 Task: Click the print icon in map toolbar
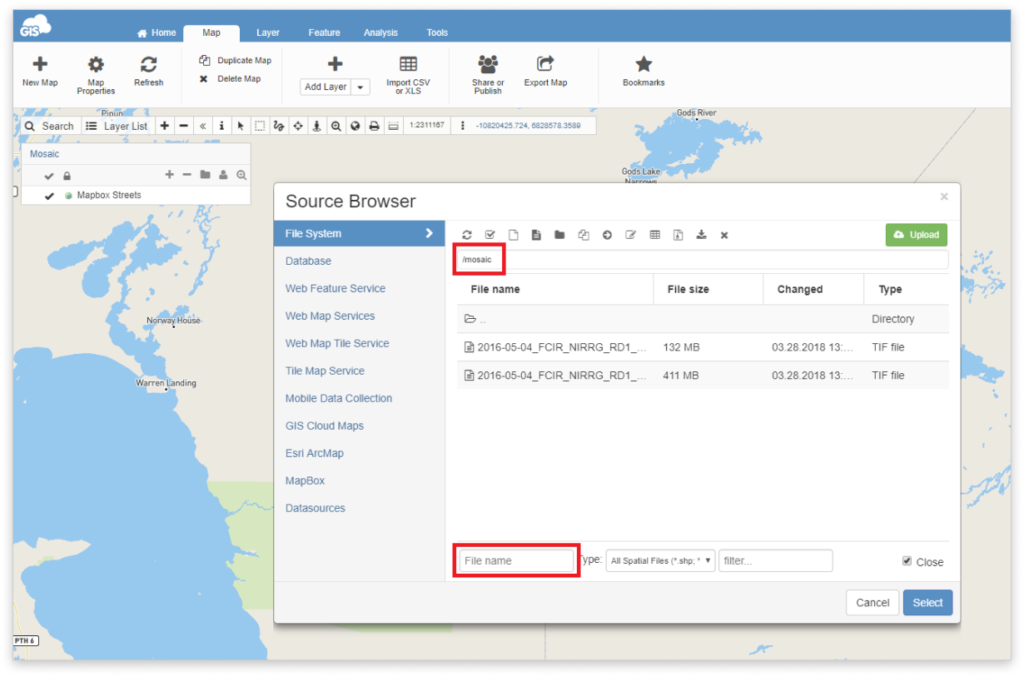tap(374, 126)
